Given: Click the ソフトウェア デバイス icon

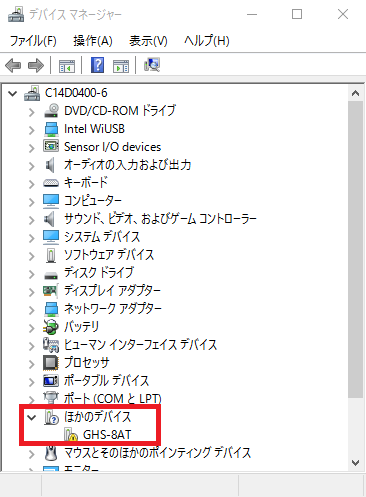Looking at the screenshot, I should 51,255.
